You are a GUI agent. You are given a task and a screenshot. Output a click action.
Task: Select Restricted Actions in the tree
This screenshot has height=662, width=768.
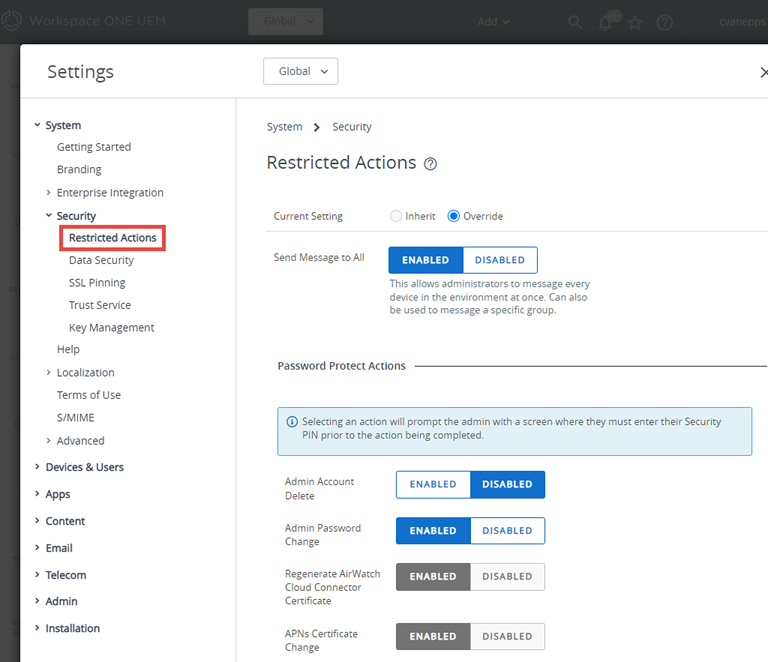tap(113, 238)
